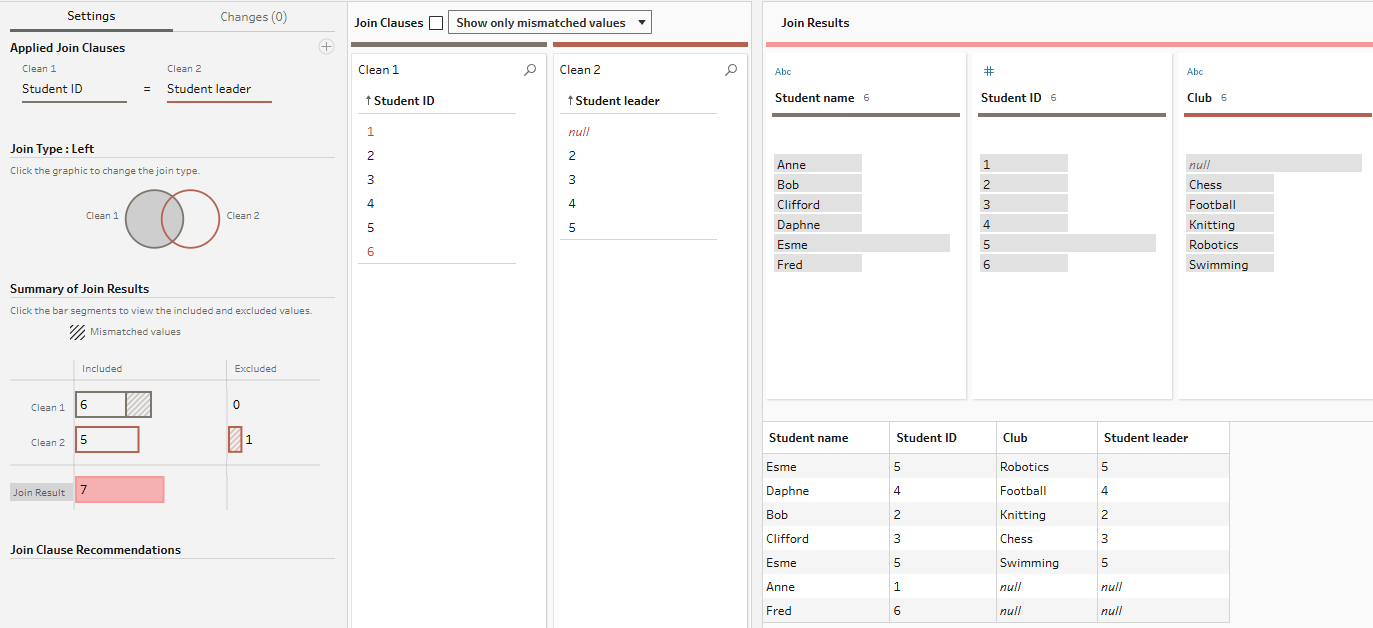Toggle the Join Clauses mismatched checkbox
1373x628 pixels.
point(436,23)
